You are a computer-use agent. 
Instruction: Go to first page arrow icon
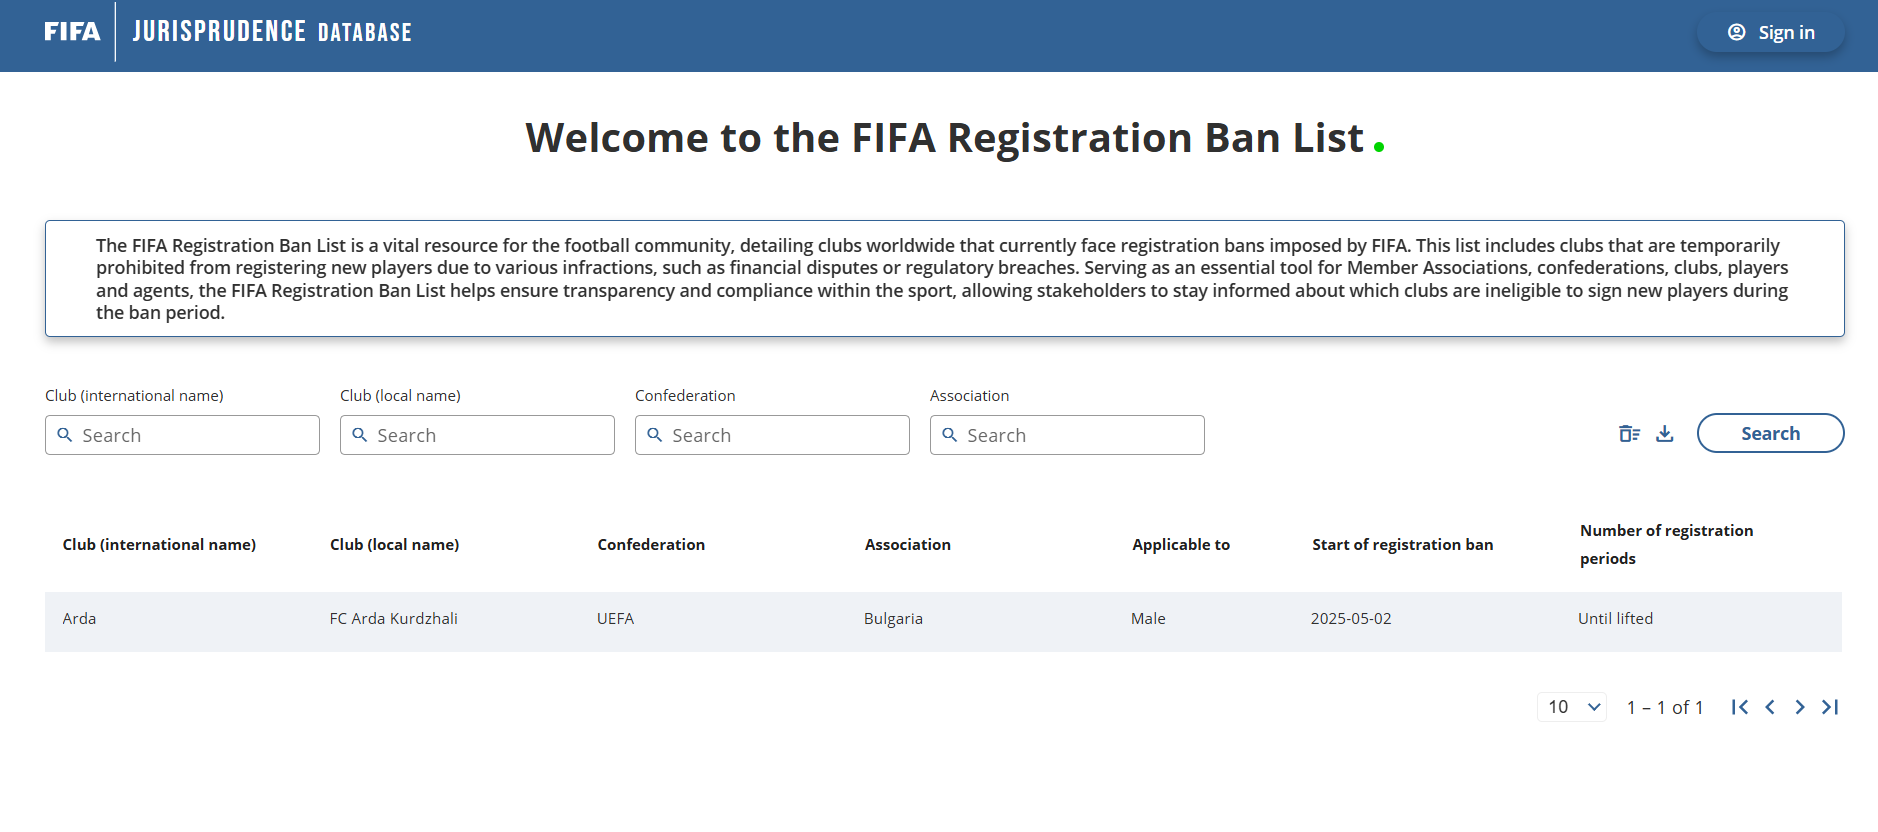point(1740,707)
